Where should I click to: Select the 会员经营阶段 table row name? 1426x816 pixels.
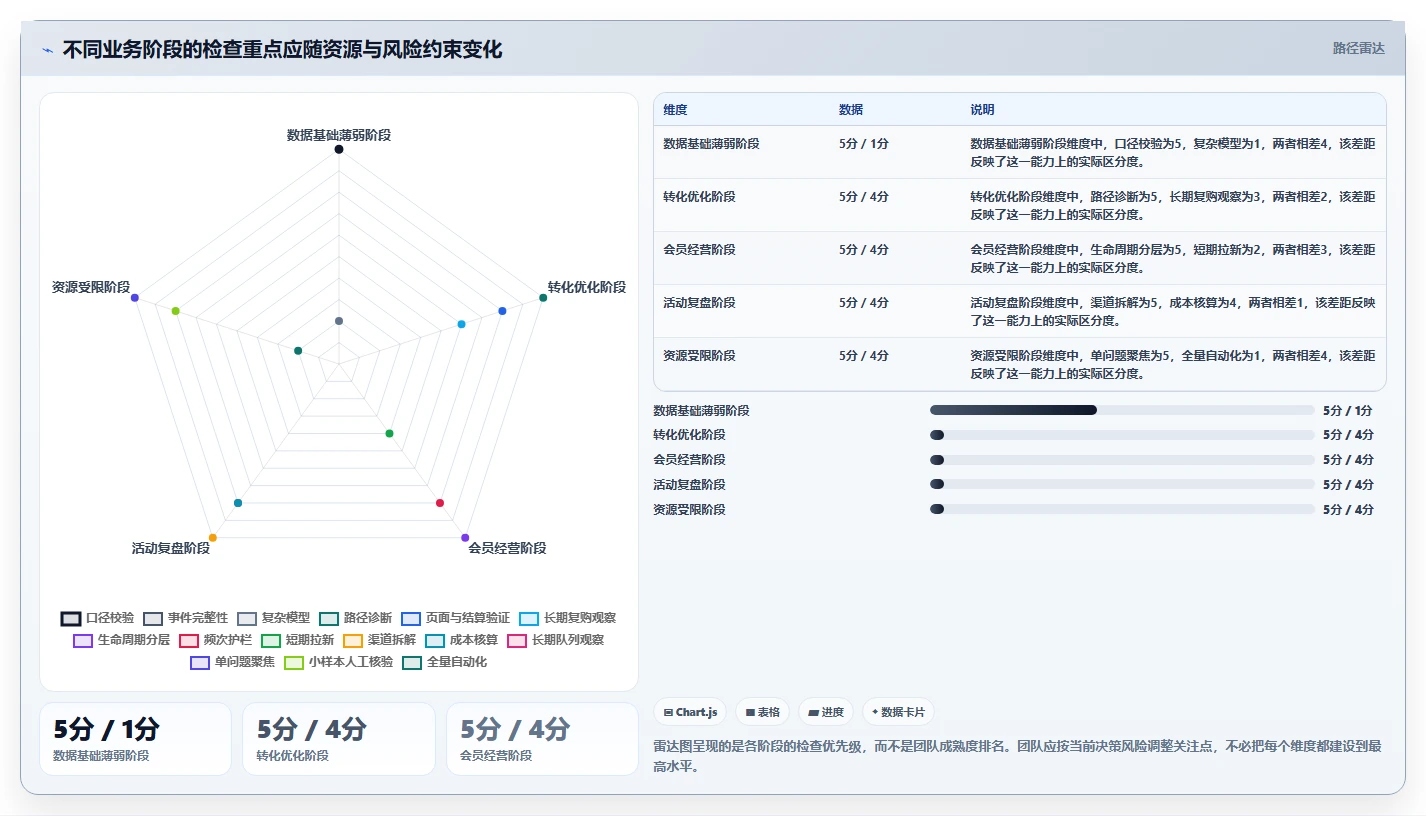(x=699, y=250)
